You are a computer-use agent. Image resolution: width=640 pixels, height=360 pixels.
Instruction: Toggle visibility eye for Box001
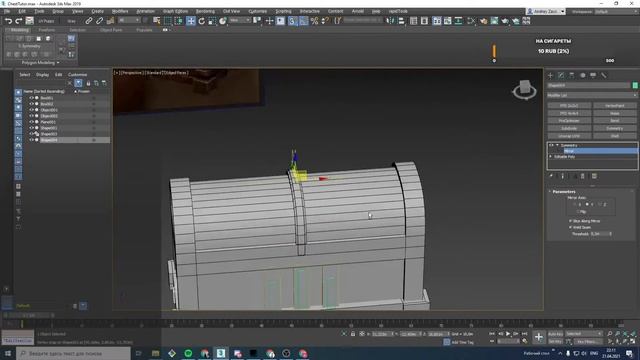tap(31, 98)
